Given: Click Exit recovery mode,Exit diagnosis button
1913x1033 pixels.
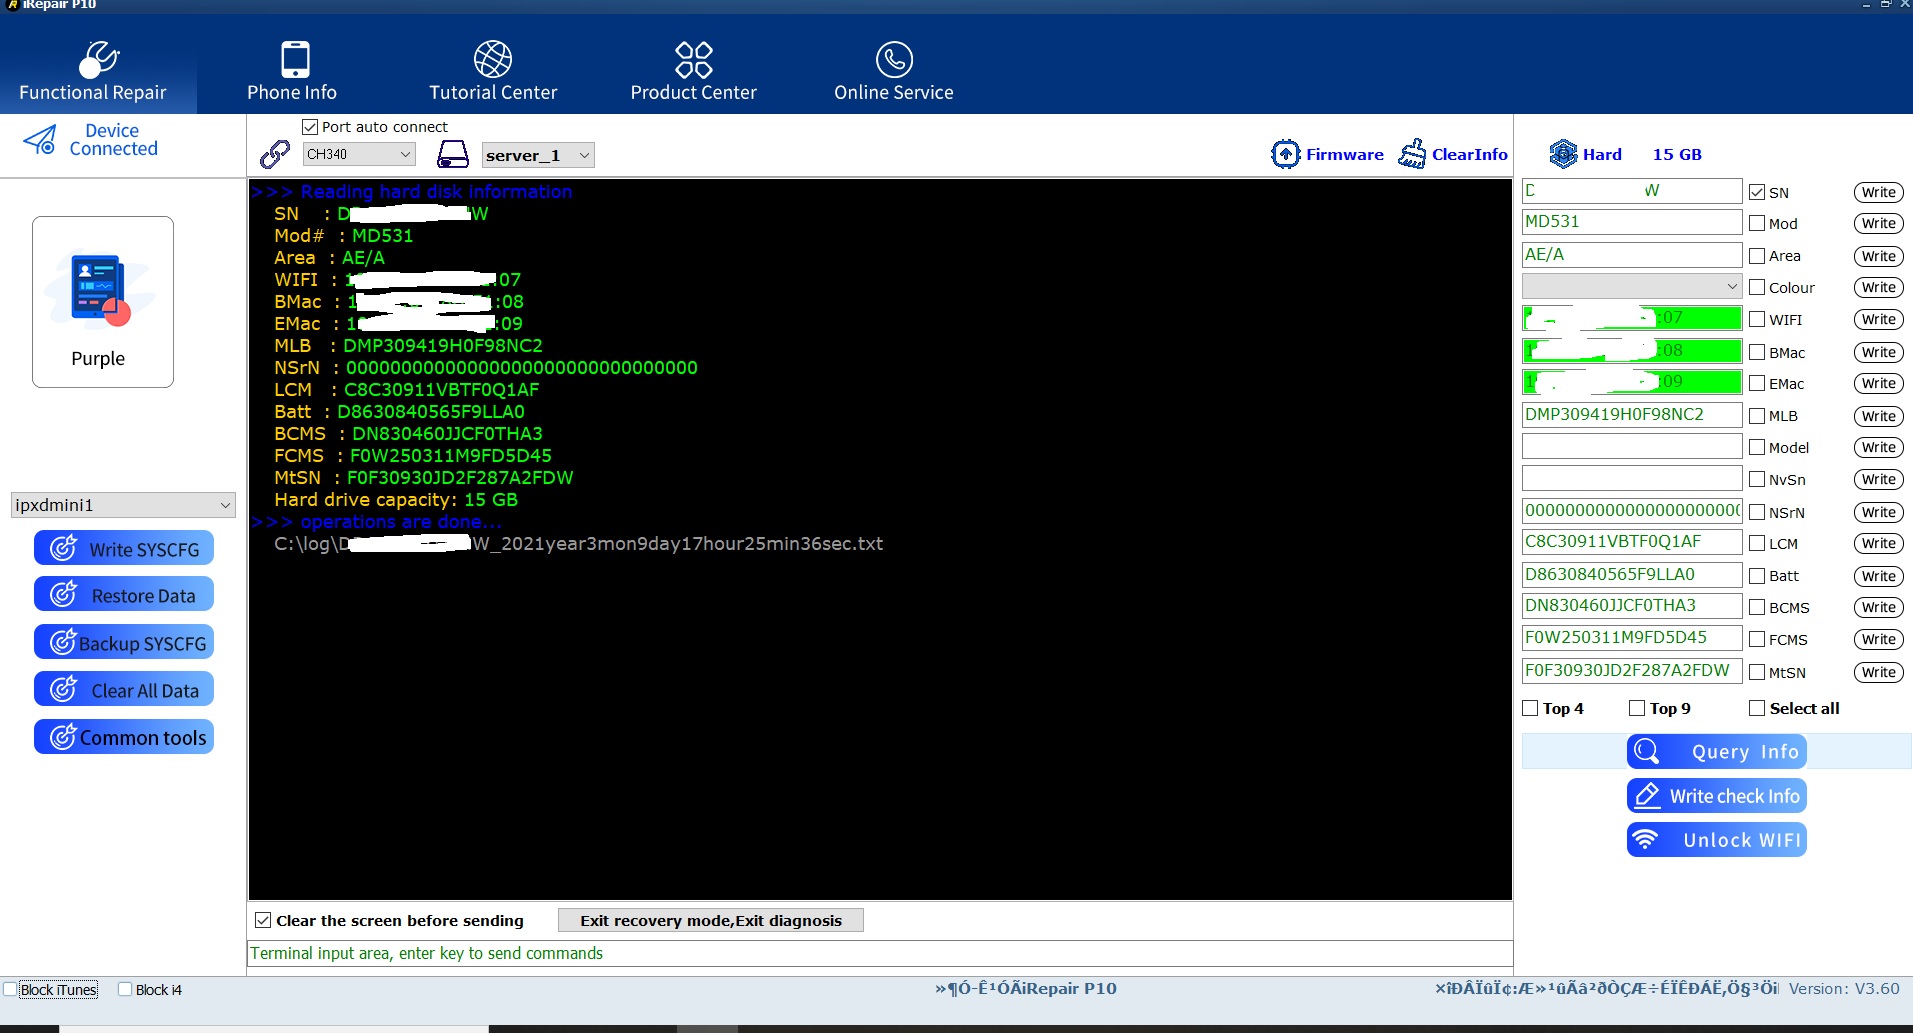Looking at the screenshot, I should (710, 920).
